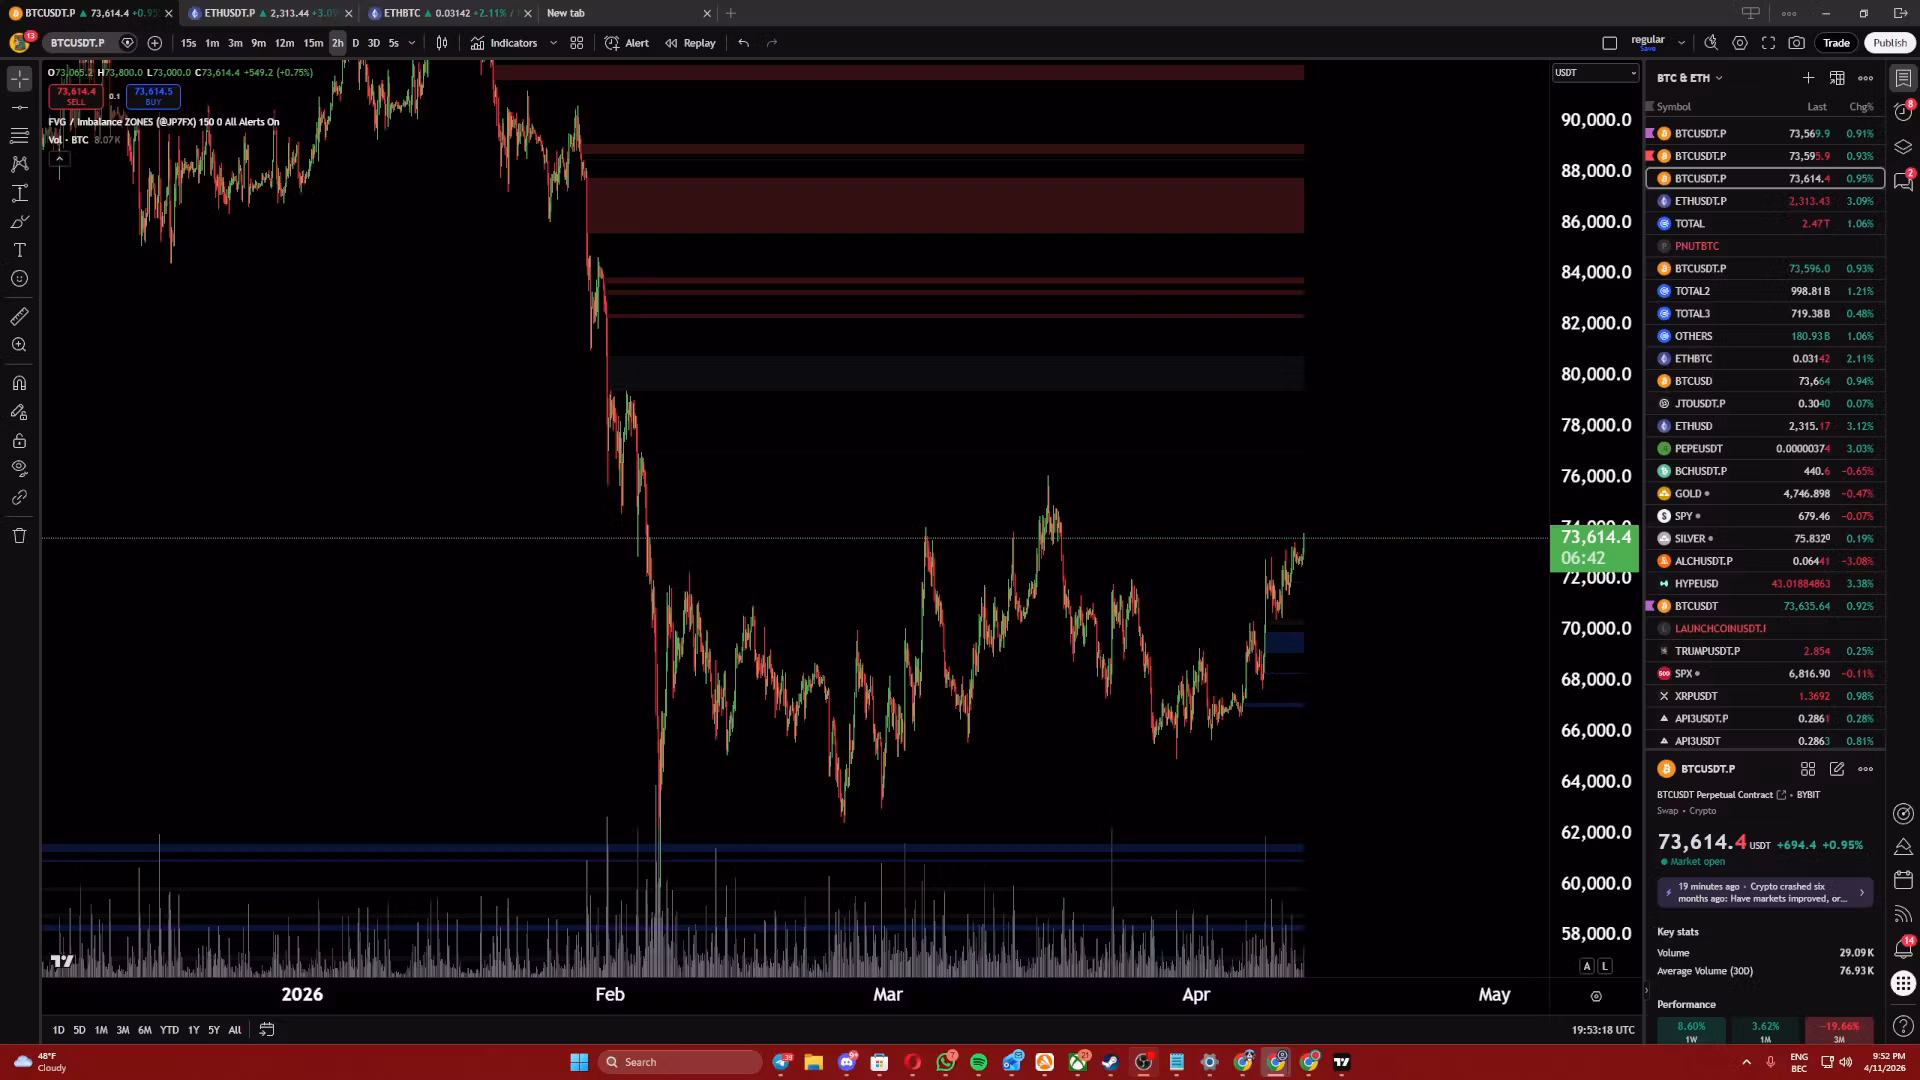This screenshot has width=1920, height=1080.
Task: Open indicator templates grid icon
Action: [577, 43]
